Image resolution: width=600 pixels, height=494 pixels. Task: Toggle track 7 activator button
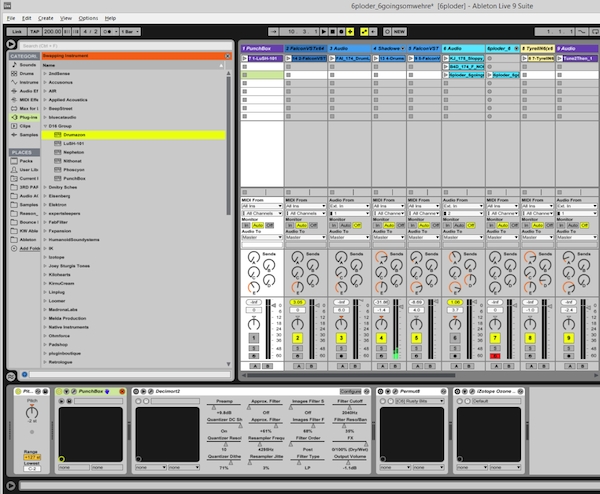point(495,338)
